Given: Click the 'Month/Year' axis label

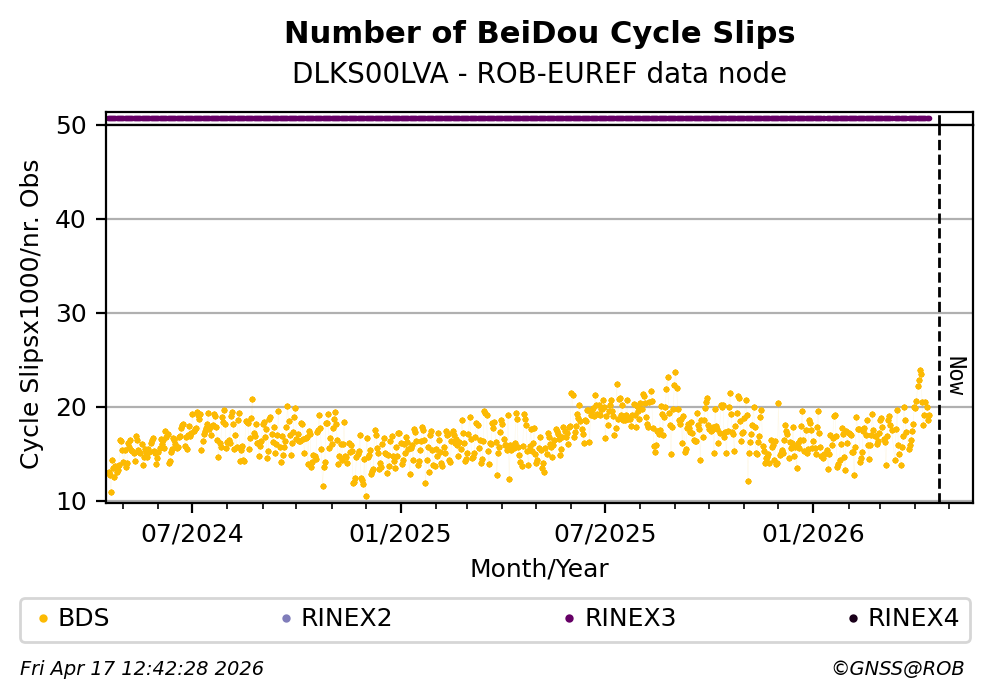Looking at the screenshot, I should click(539, 569).
